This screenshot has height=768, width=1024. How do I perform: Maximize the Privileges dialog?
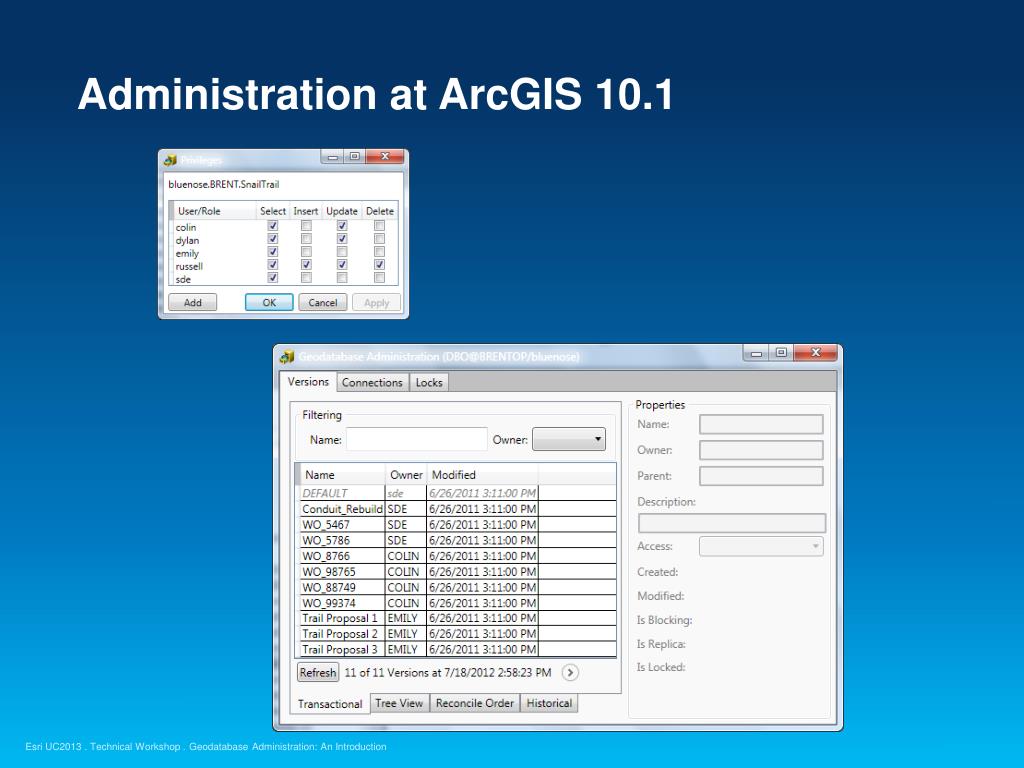(x=355, y=157)
